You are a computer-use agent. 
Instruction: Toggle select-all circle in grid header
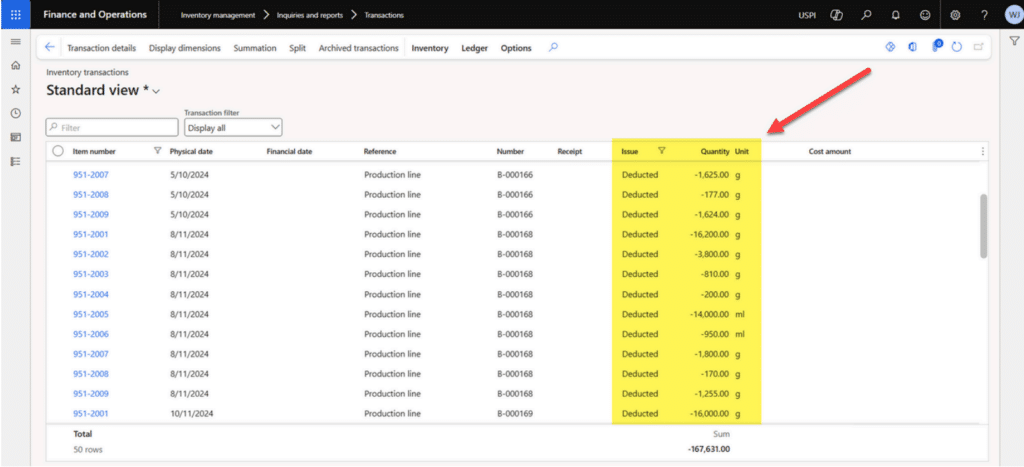58,151
